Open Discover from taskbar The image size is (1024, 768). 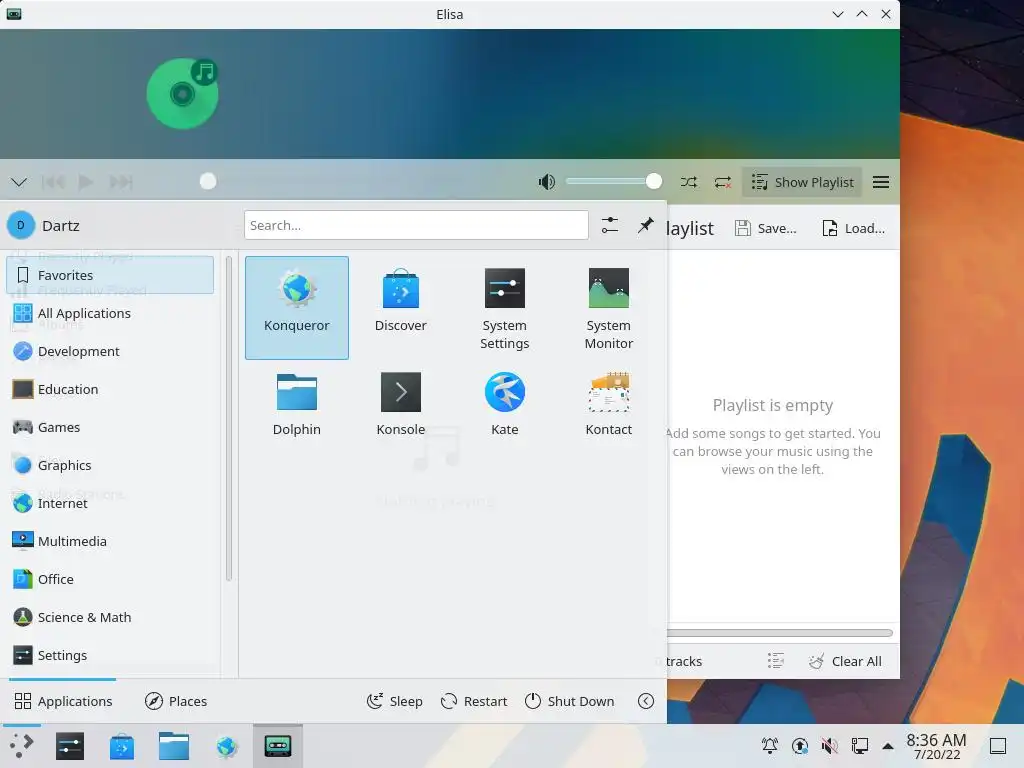121,746
